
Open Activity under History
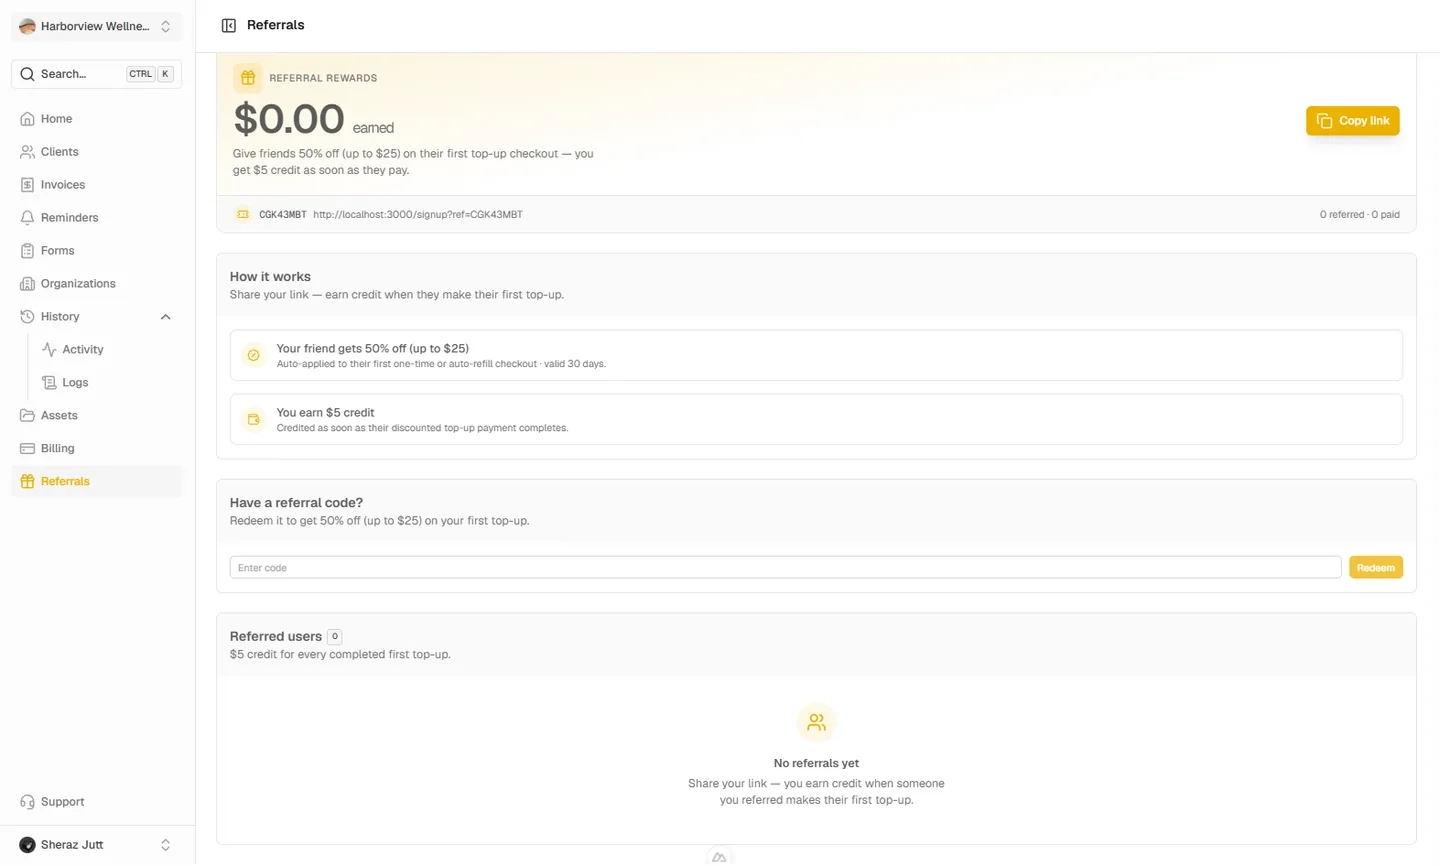(107, 350)
